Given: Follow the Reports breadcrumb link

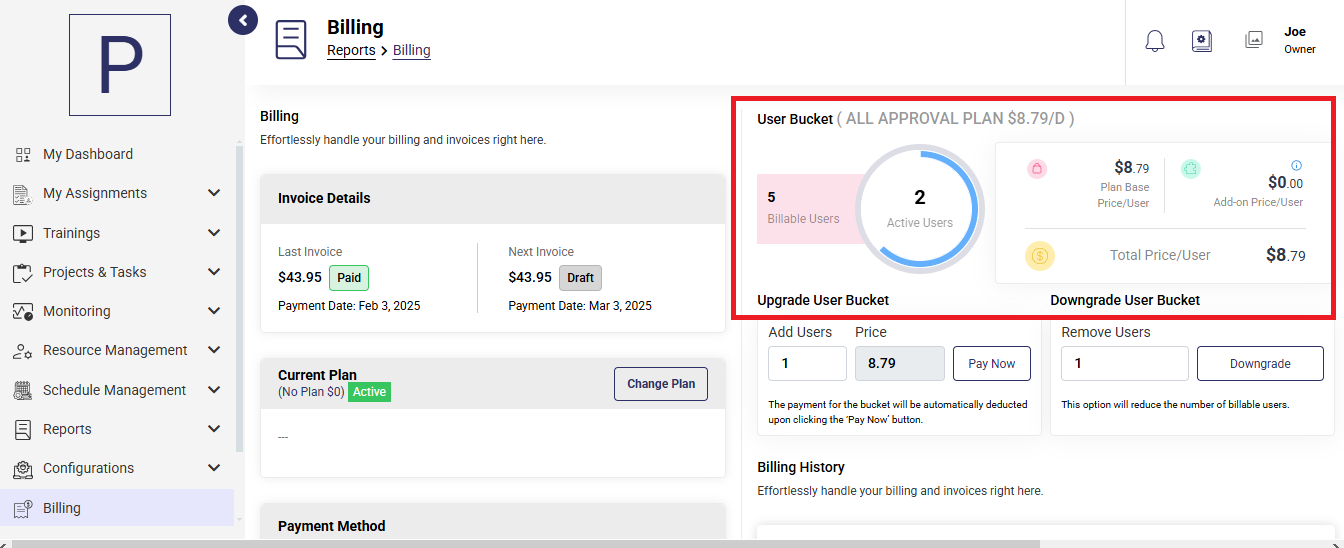Looking at the screenshot, I should tap(351, 50).
